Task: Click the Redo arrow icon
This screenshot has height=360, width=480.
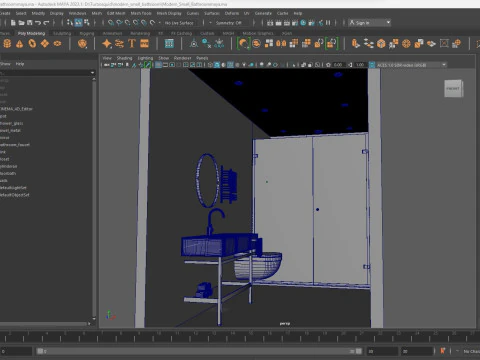Action: click(46, 23)
